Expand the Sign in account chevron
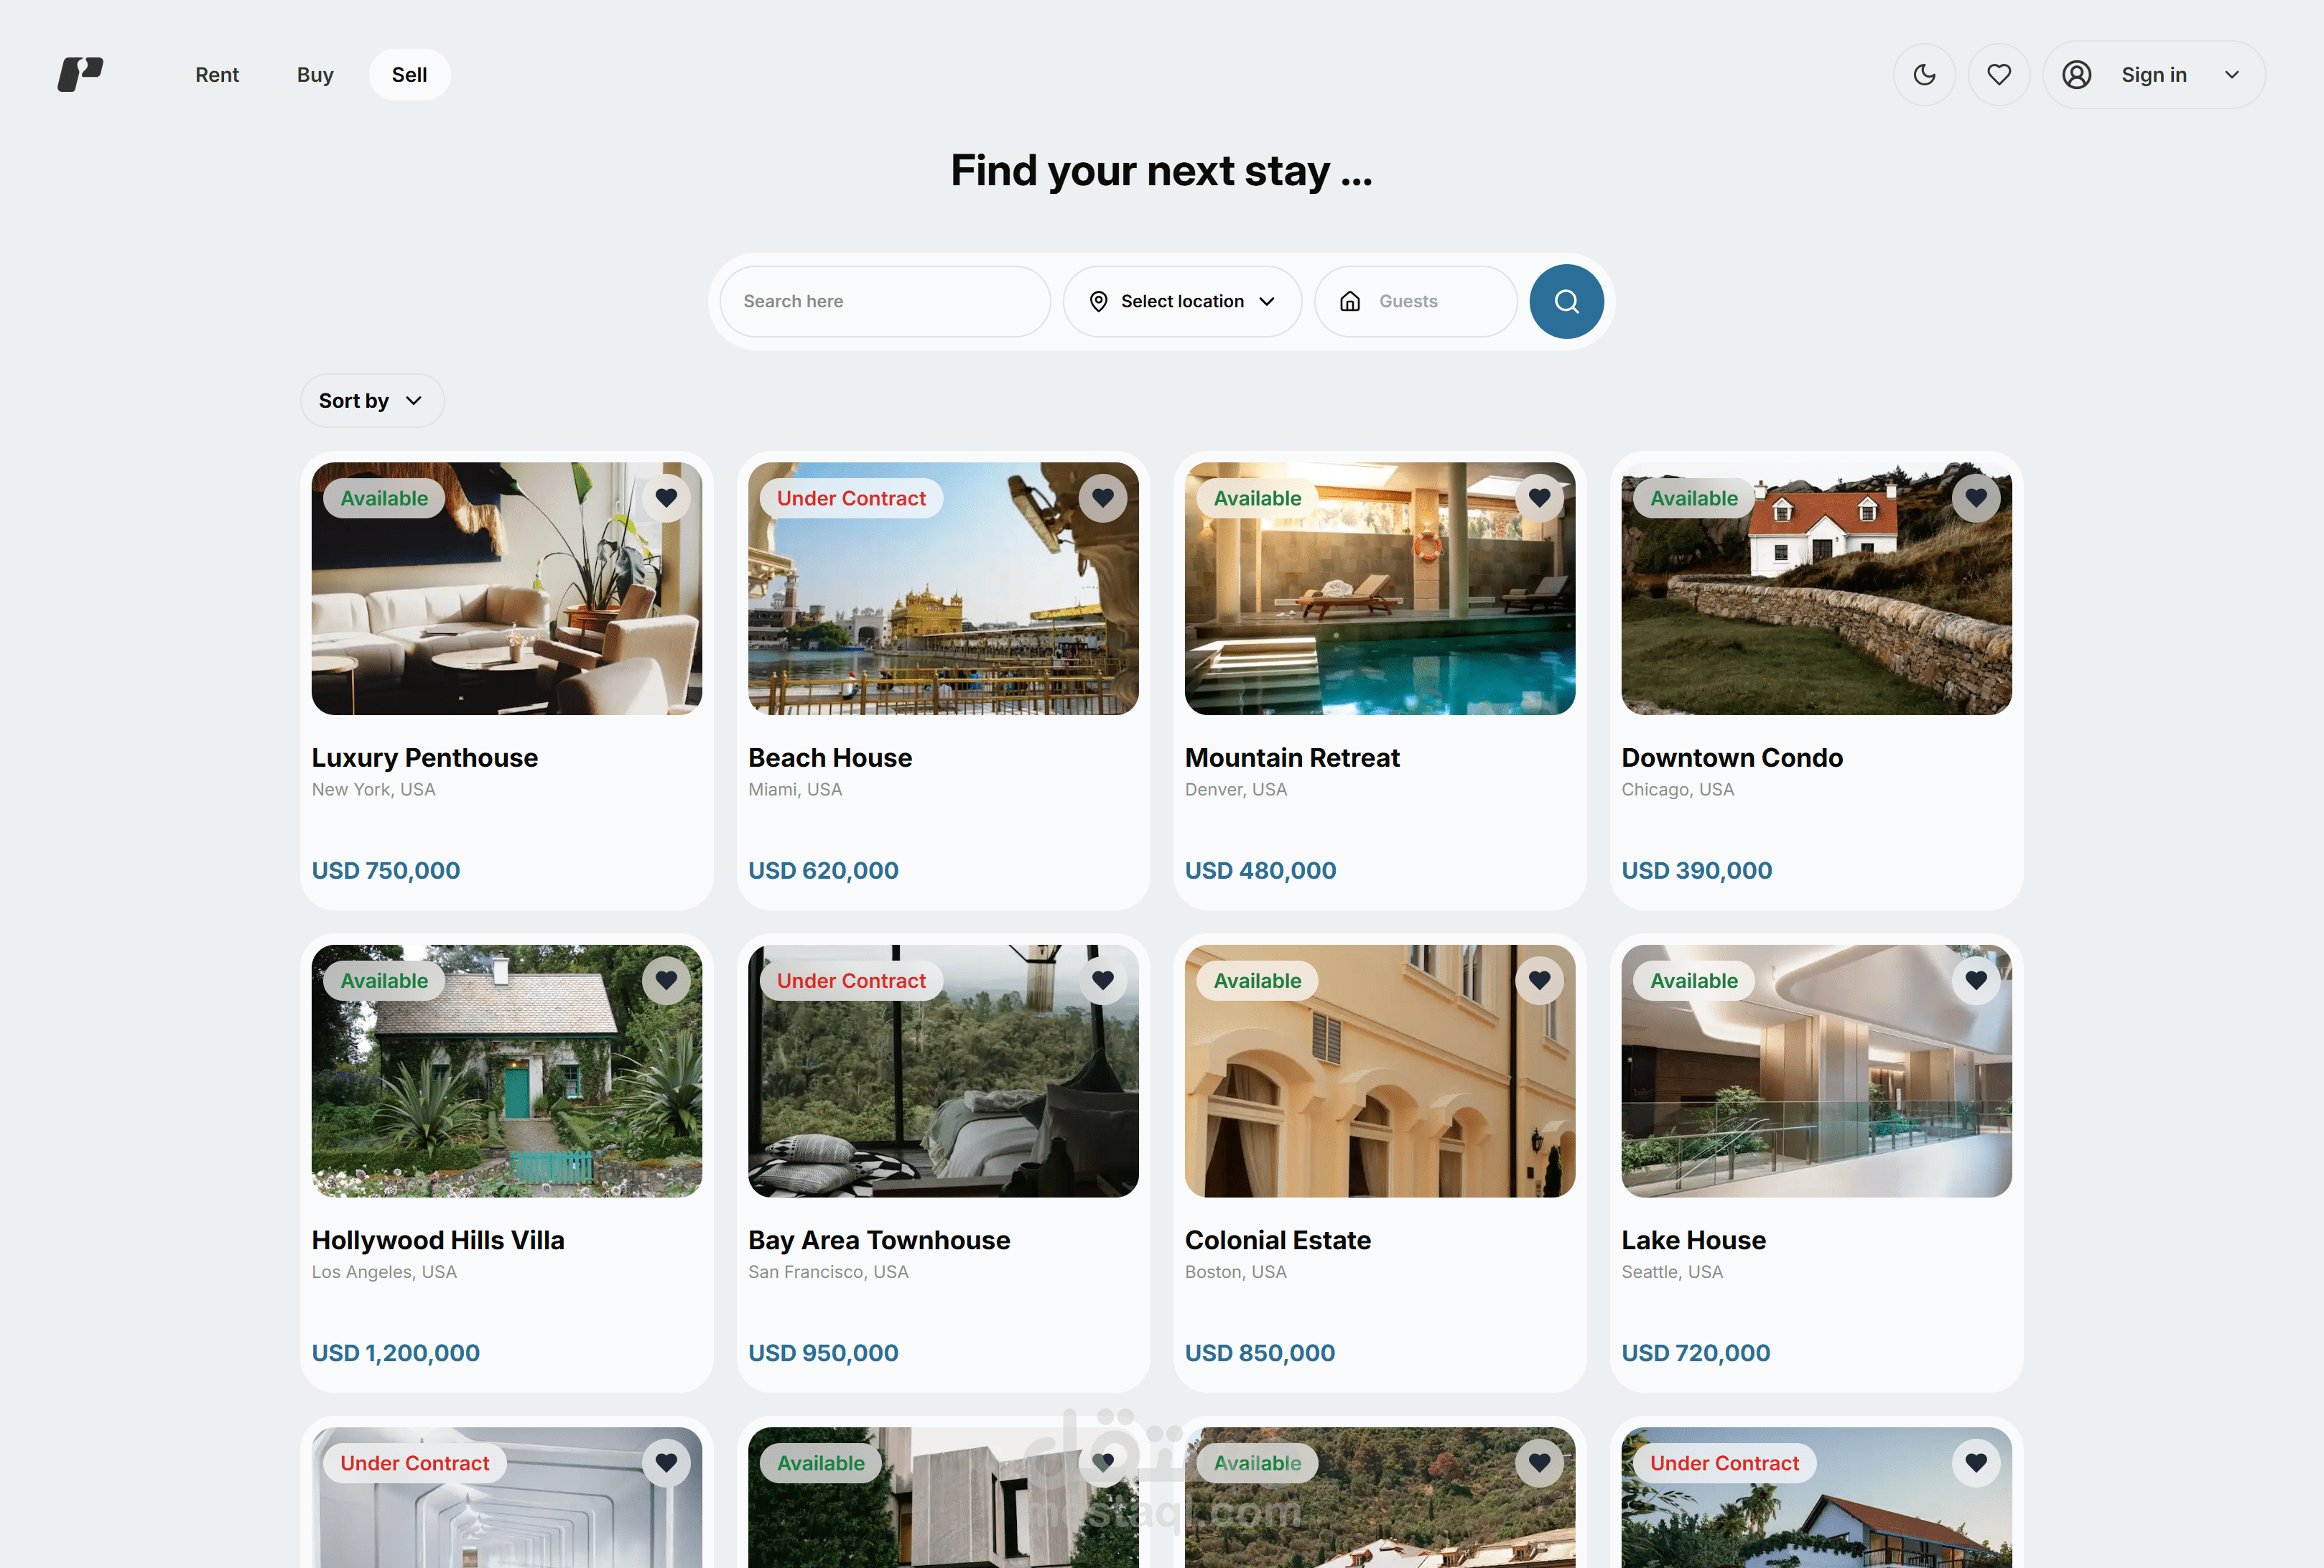 (x=2232, y=75)
